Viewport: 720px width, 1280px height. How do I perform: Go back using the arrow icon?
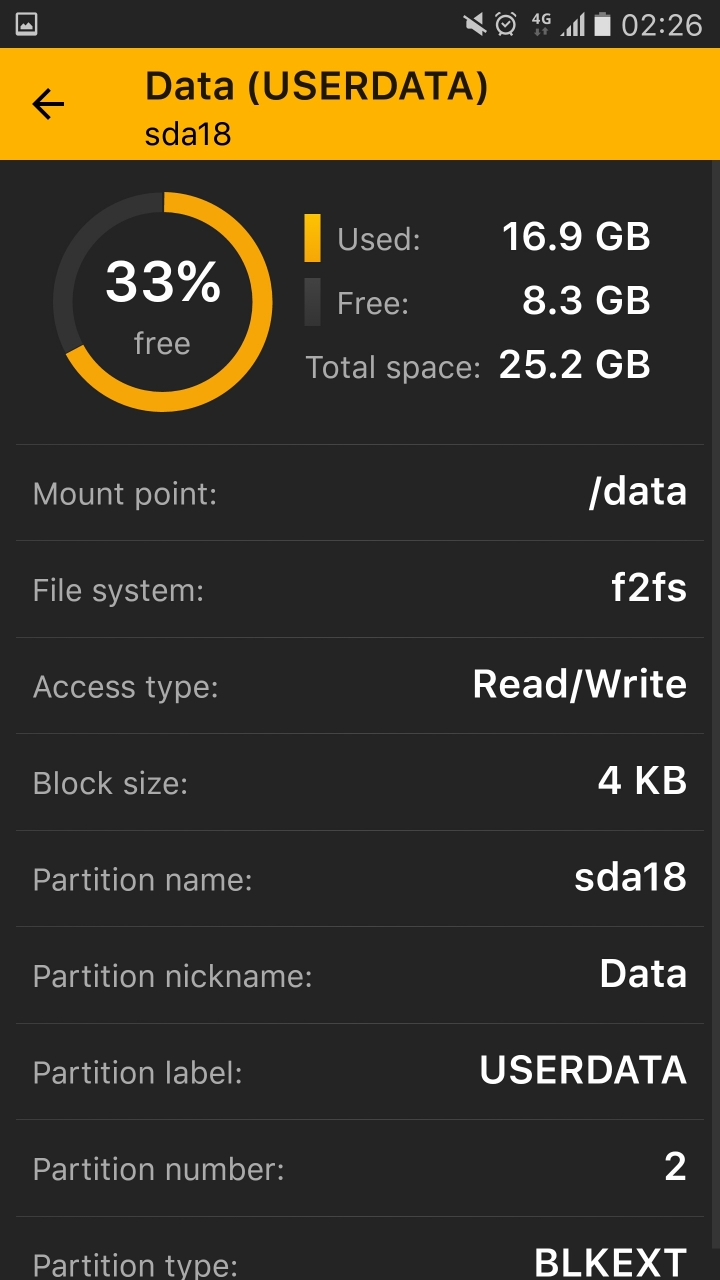pos(48,104)
